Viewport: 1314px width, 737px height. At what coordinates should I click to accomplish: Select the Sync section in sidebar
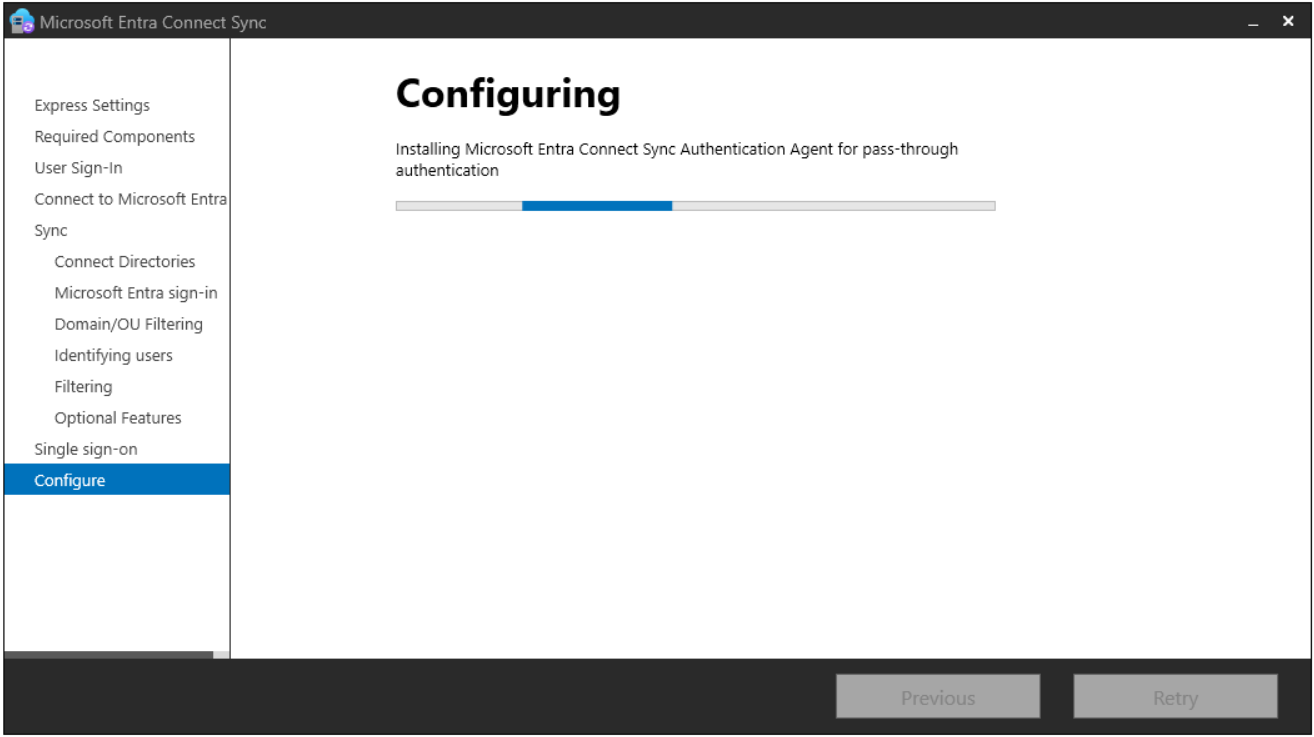pyautogui.click(x=51, y=230)
